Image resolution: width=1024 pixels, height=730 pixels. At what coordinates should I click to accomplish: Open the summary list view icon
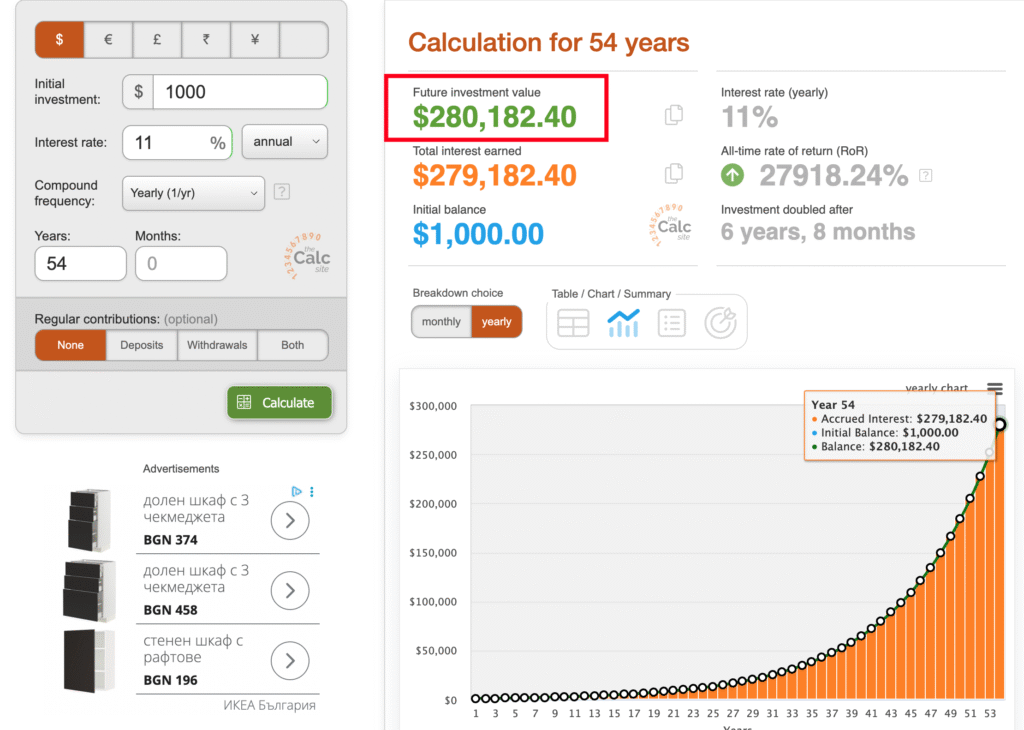(671, 323)
